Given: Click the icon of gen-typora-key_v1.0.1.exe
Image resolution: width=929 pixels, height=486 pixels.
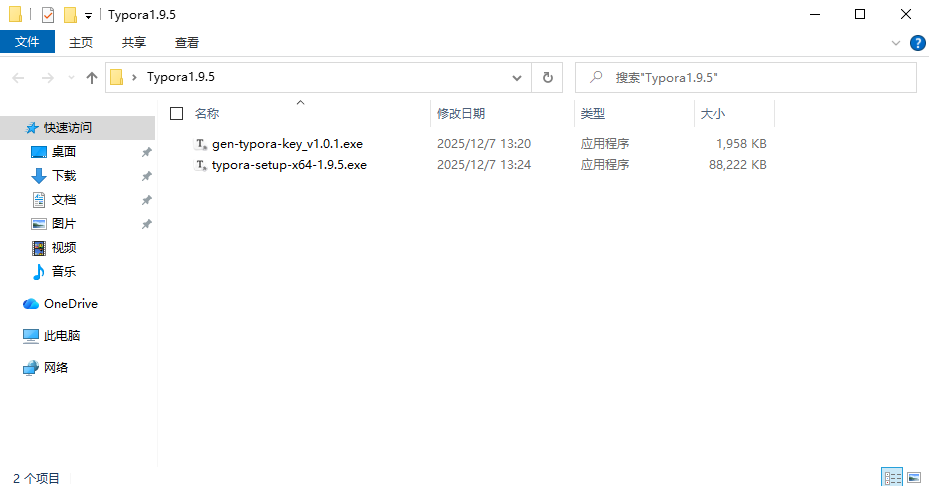Looking at the screenshot, I should 201,144.
